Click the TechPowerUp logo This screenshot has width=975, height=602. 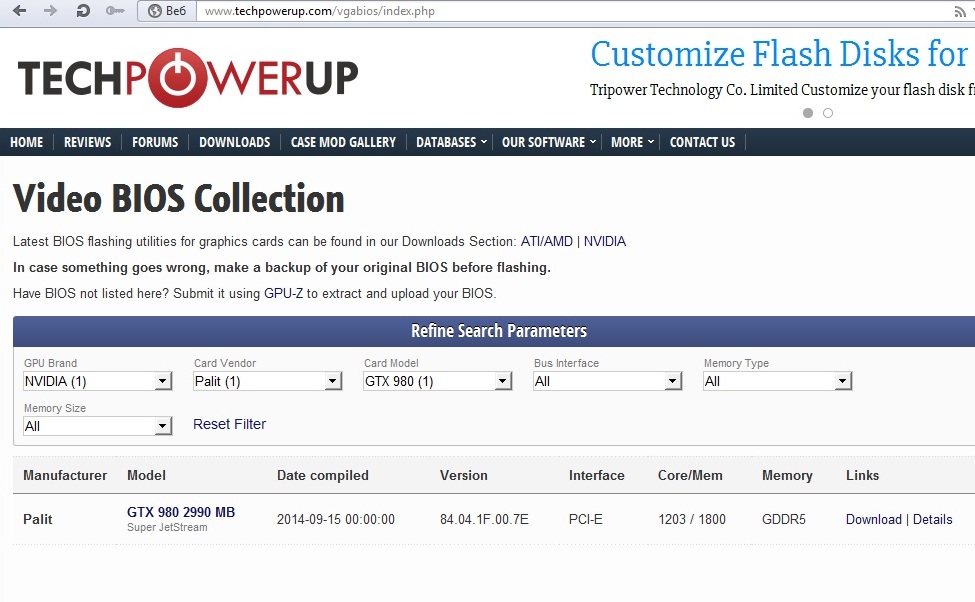188,78
